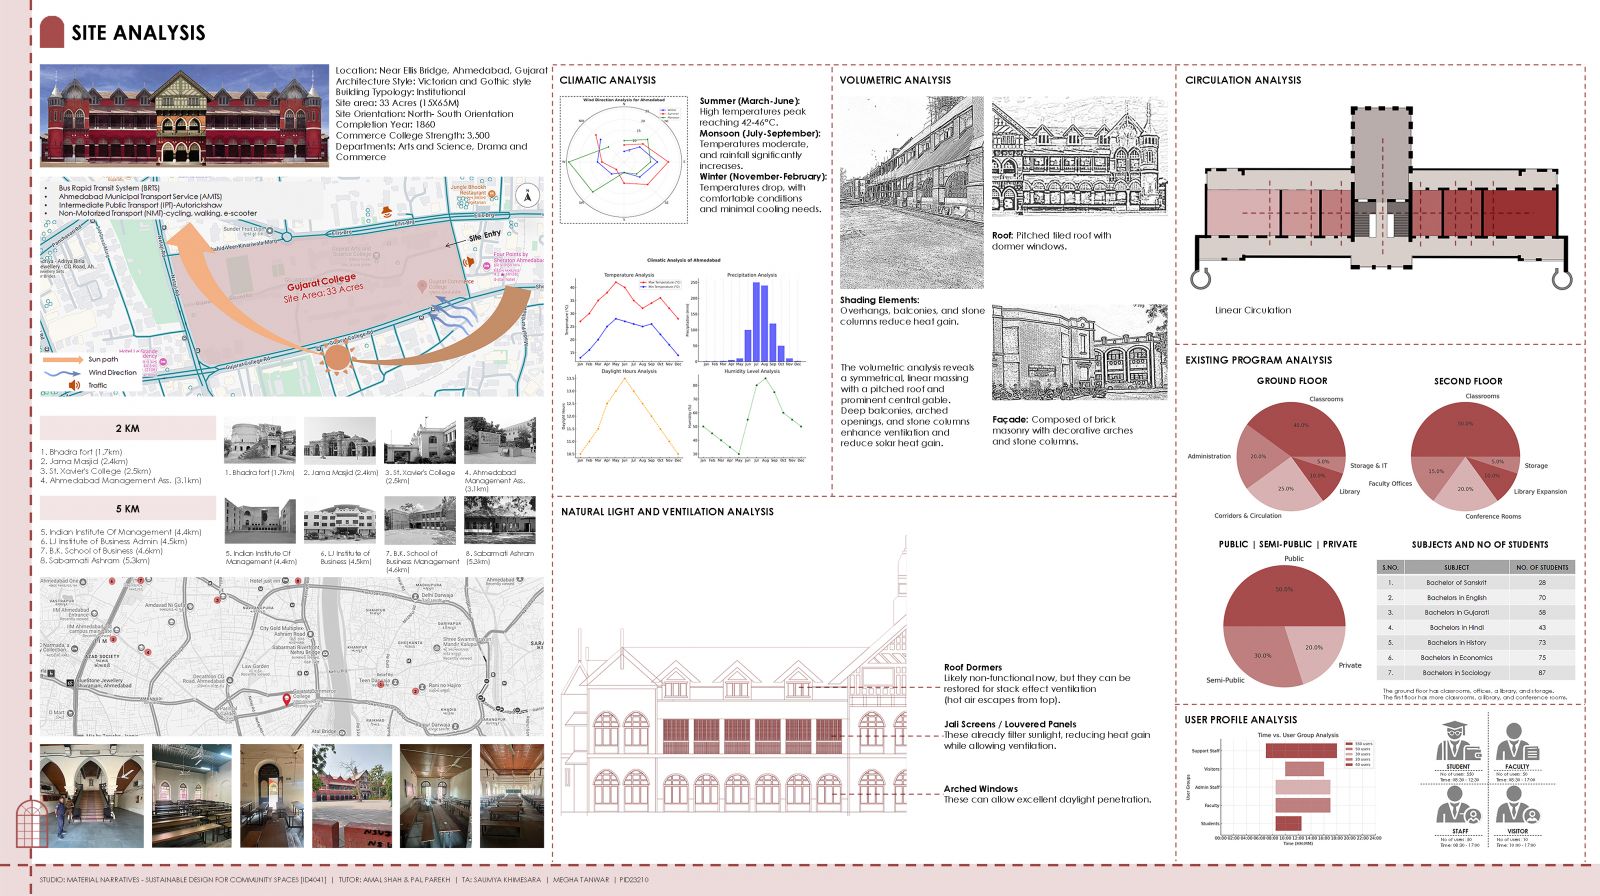Image resolution: width=1600 pixels, height=896 pixels.
Task: Click the north arrow compass on site map
Action: pos(528,196)
